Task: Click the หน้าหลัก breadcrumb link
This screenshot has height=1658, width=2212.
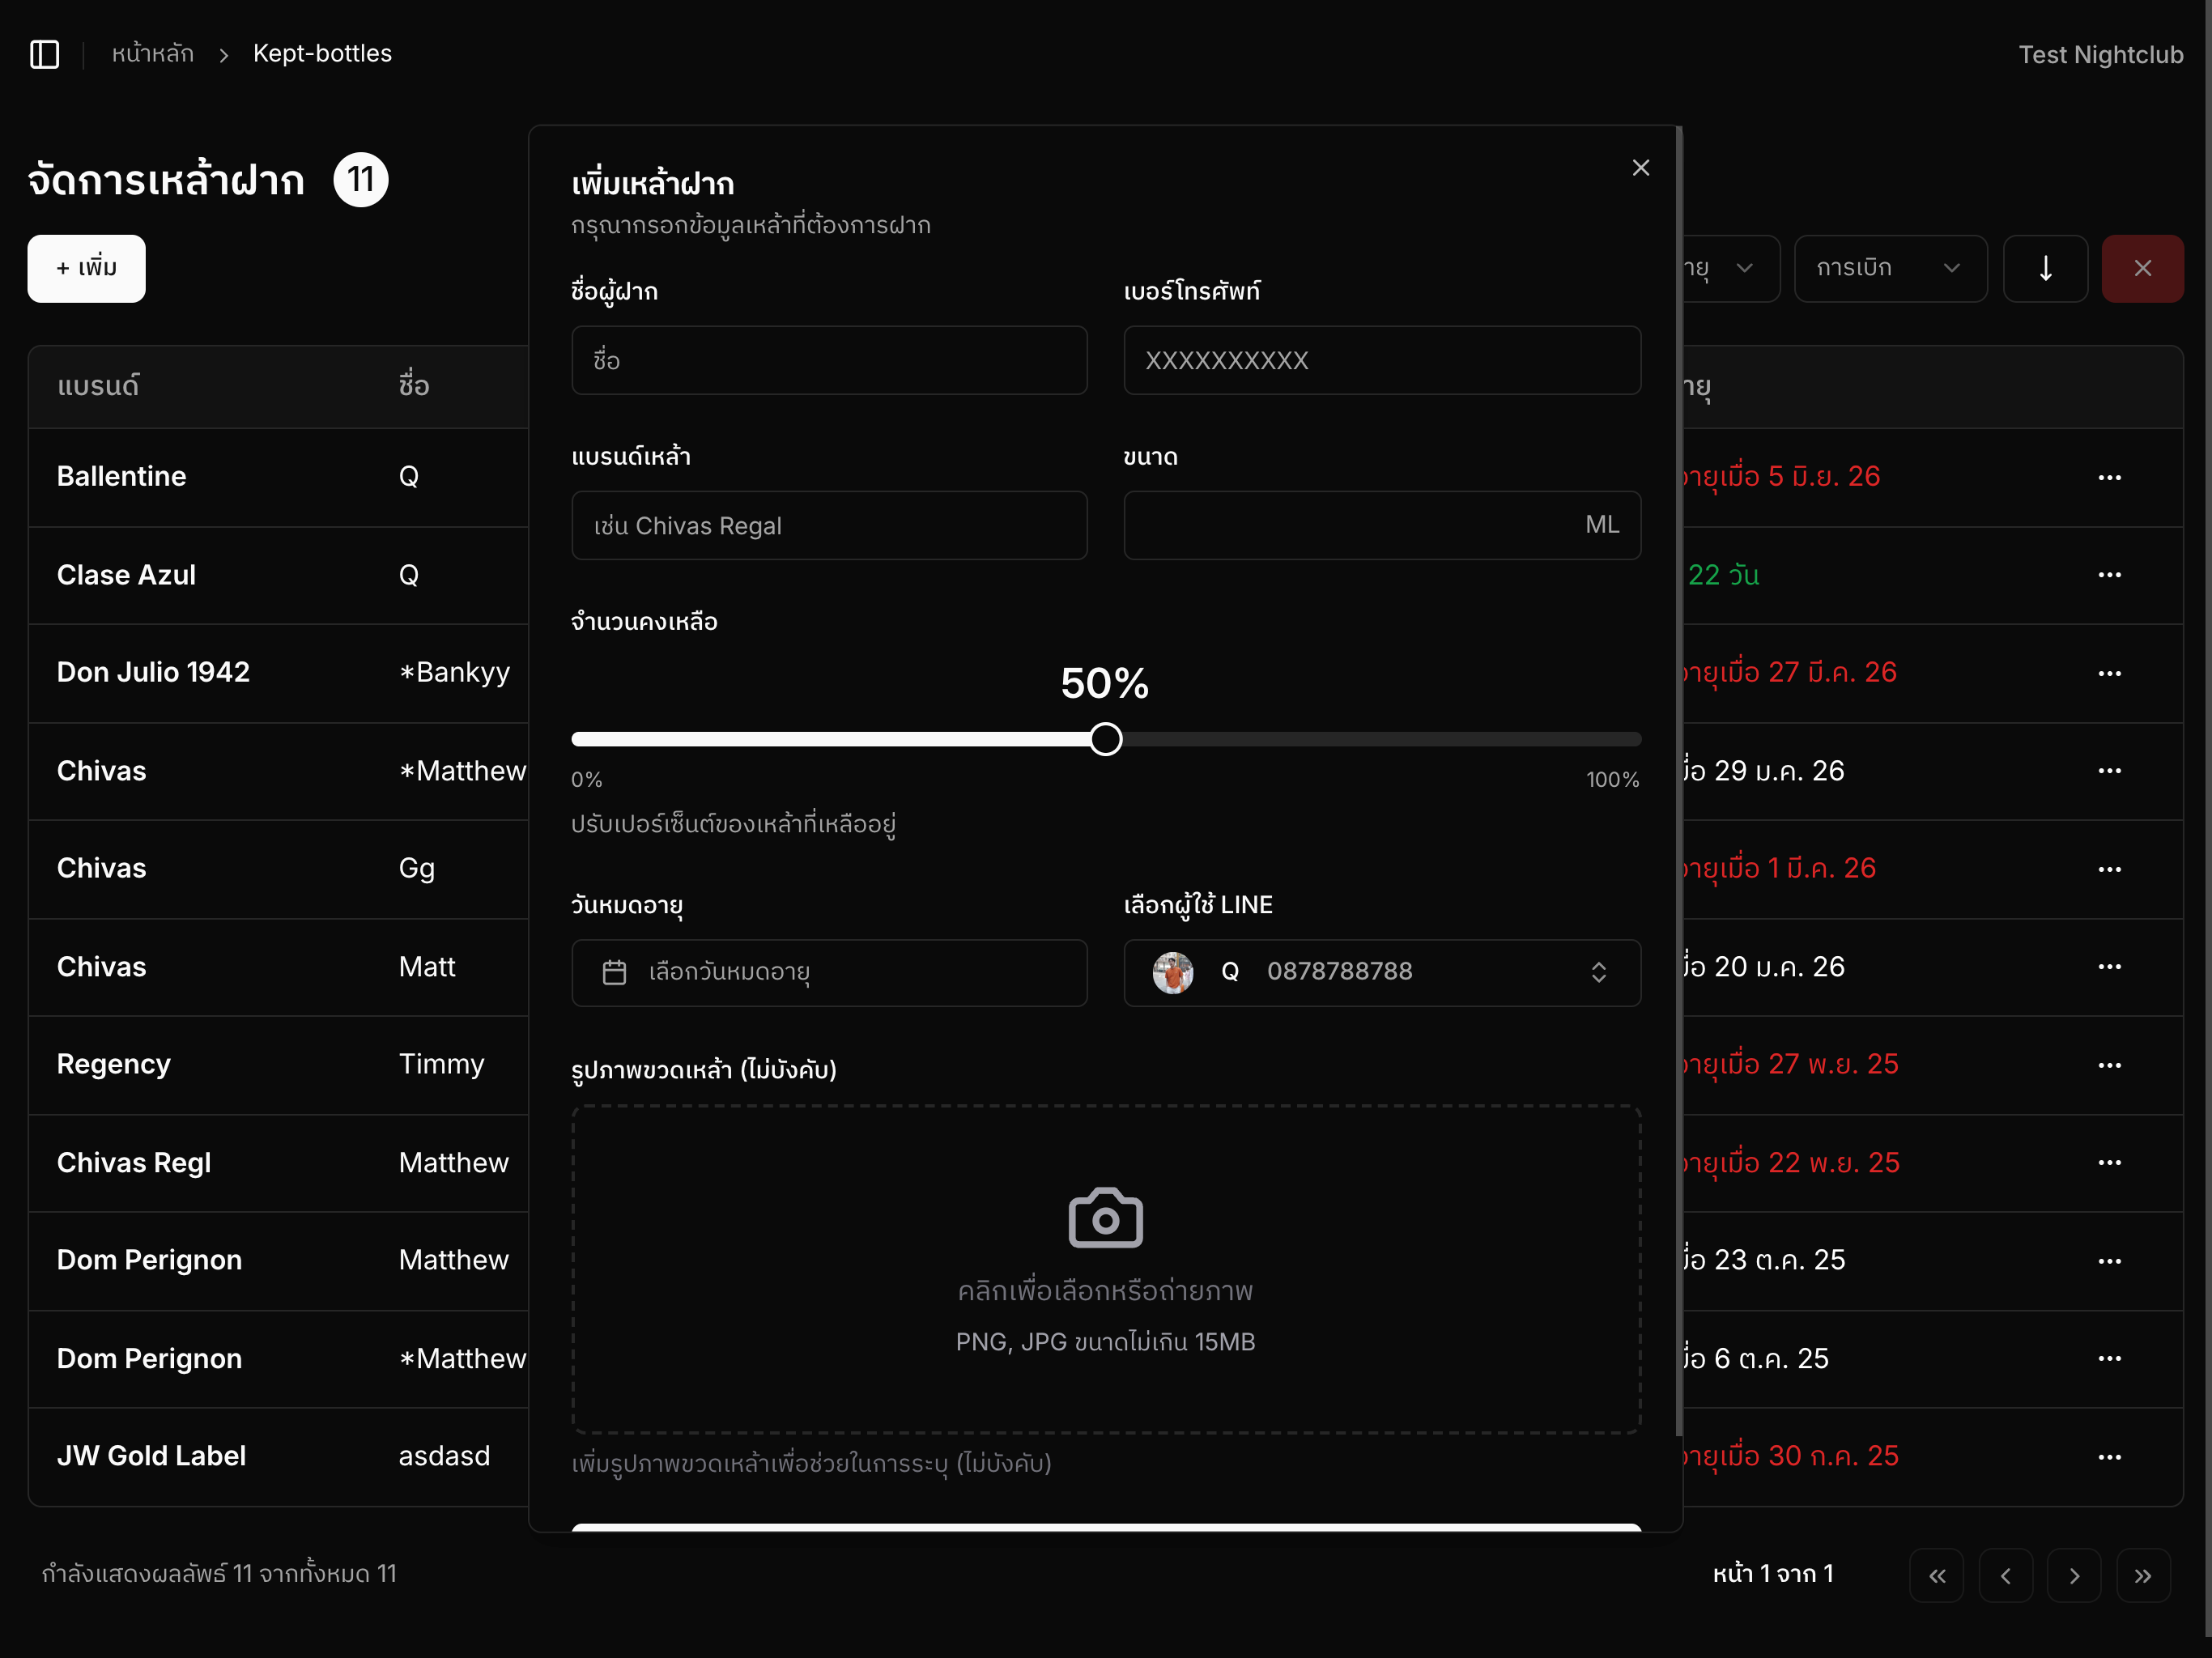Action: 153,54
